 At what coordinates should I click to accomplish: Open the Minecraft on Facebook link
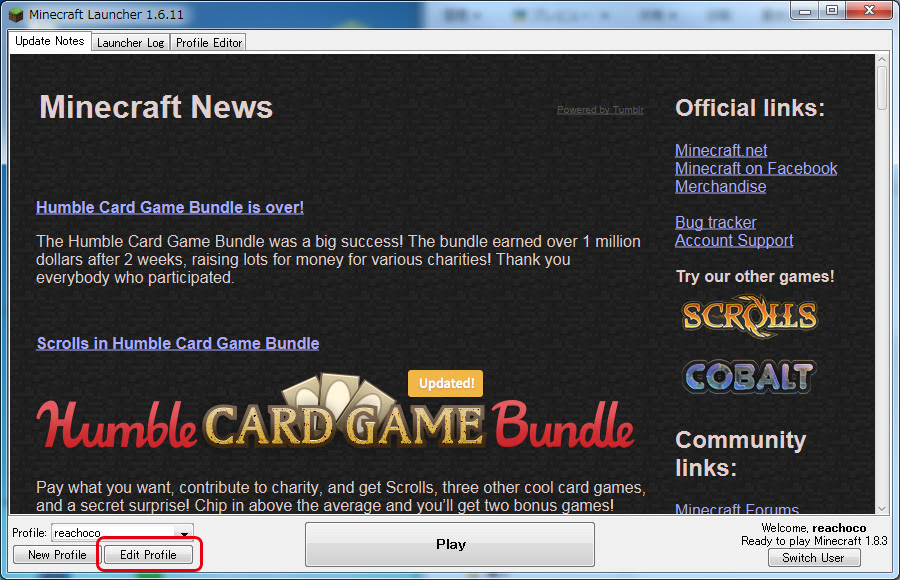coord(756,169)
